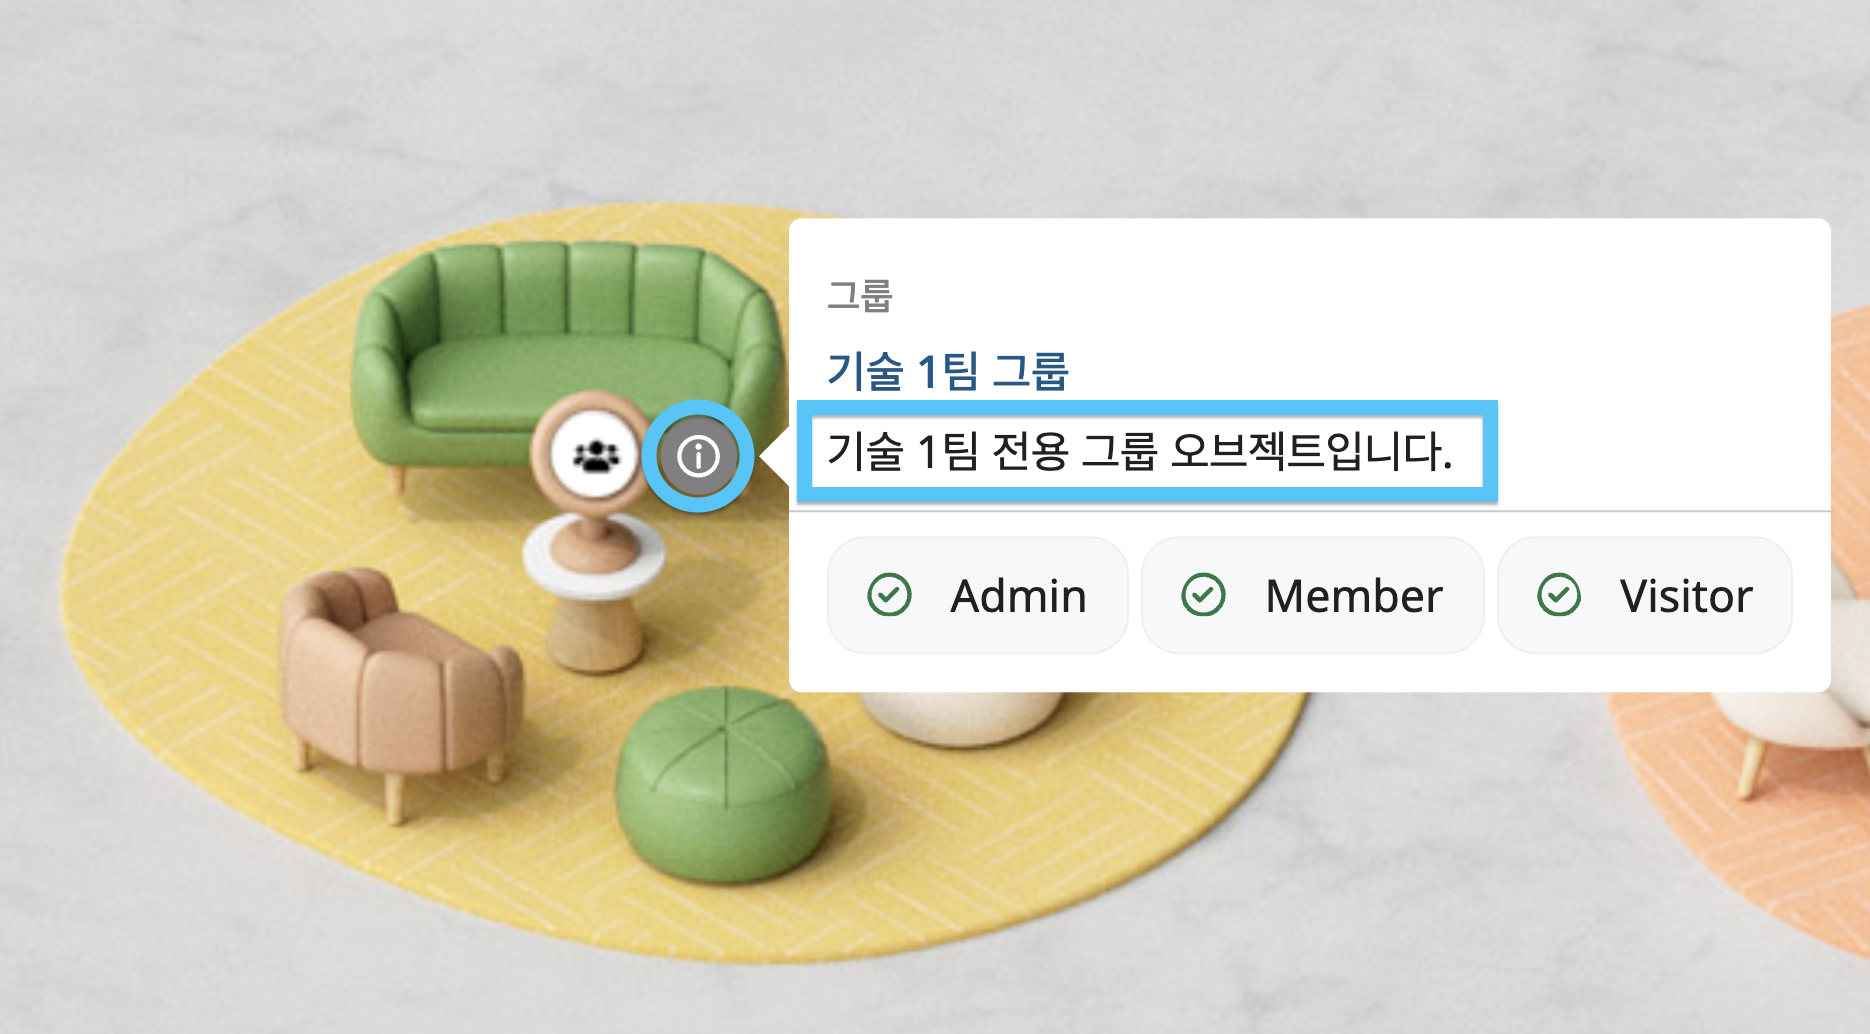The height and width of the screenshot is (1034, 1870).
Task: Toggle the Member permission chip
Action: click(1311, 595)
